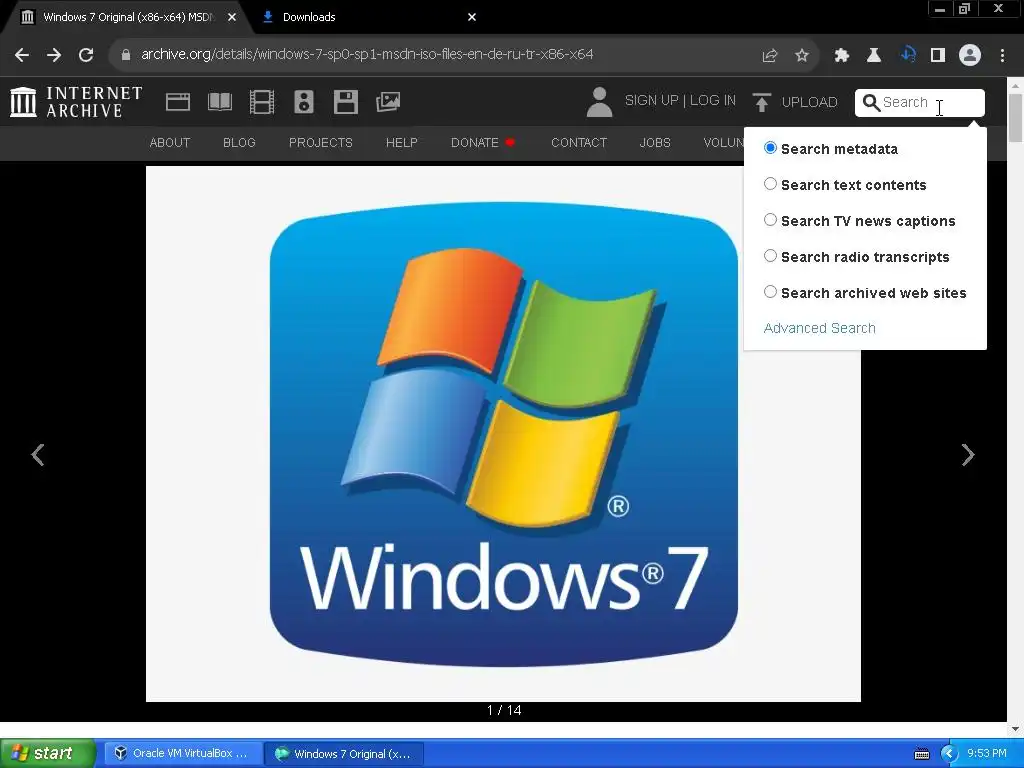Open the Video film strip icon
The height and width of the screenshot is (768, 1024).
(262, 102)
